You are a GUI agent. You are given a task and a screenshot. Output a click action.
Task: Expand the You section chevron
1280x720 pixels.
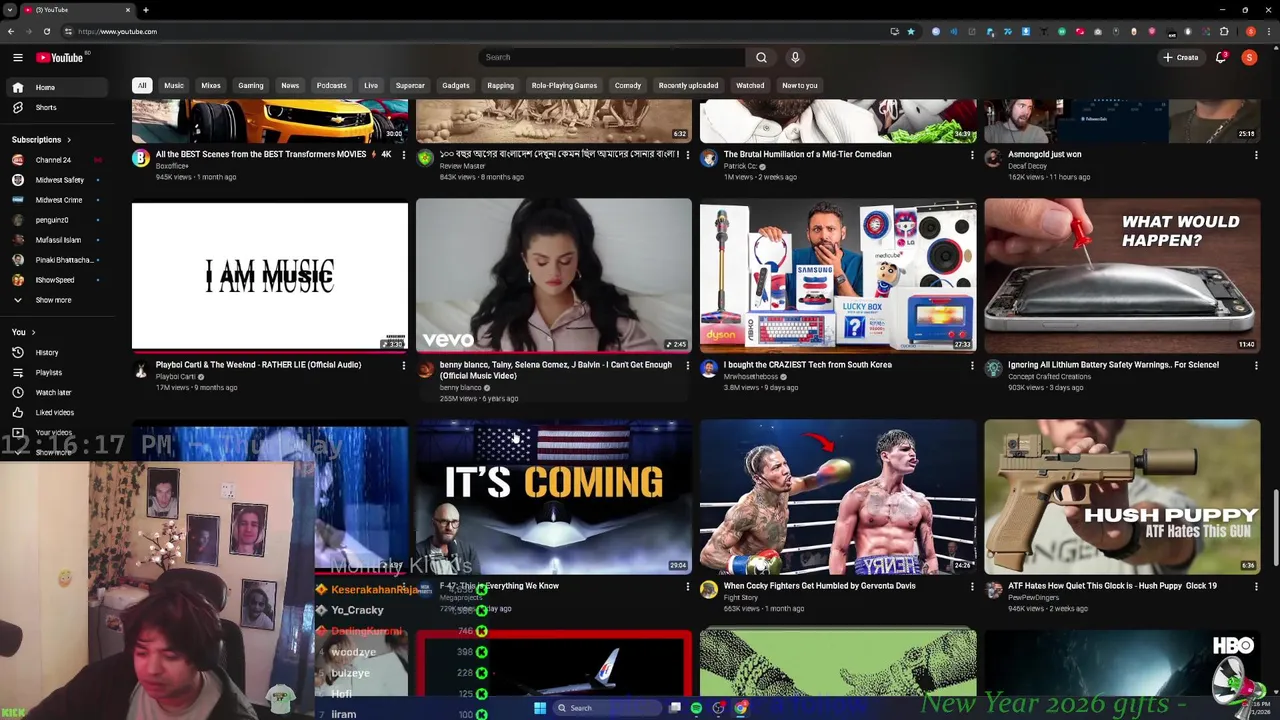pos(33,332)
